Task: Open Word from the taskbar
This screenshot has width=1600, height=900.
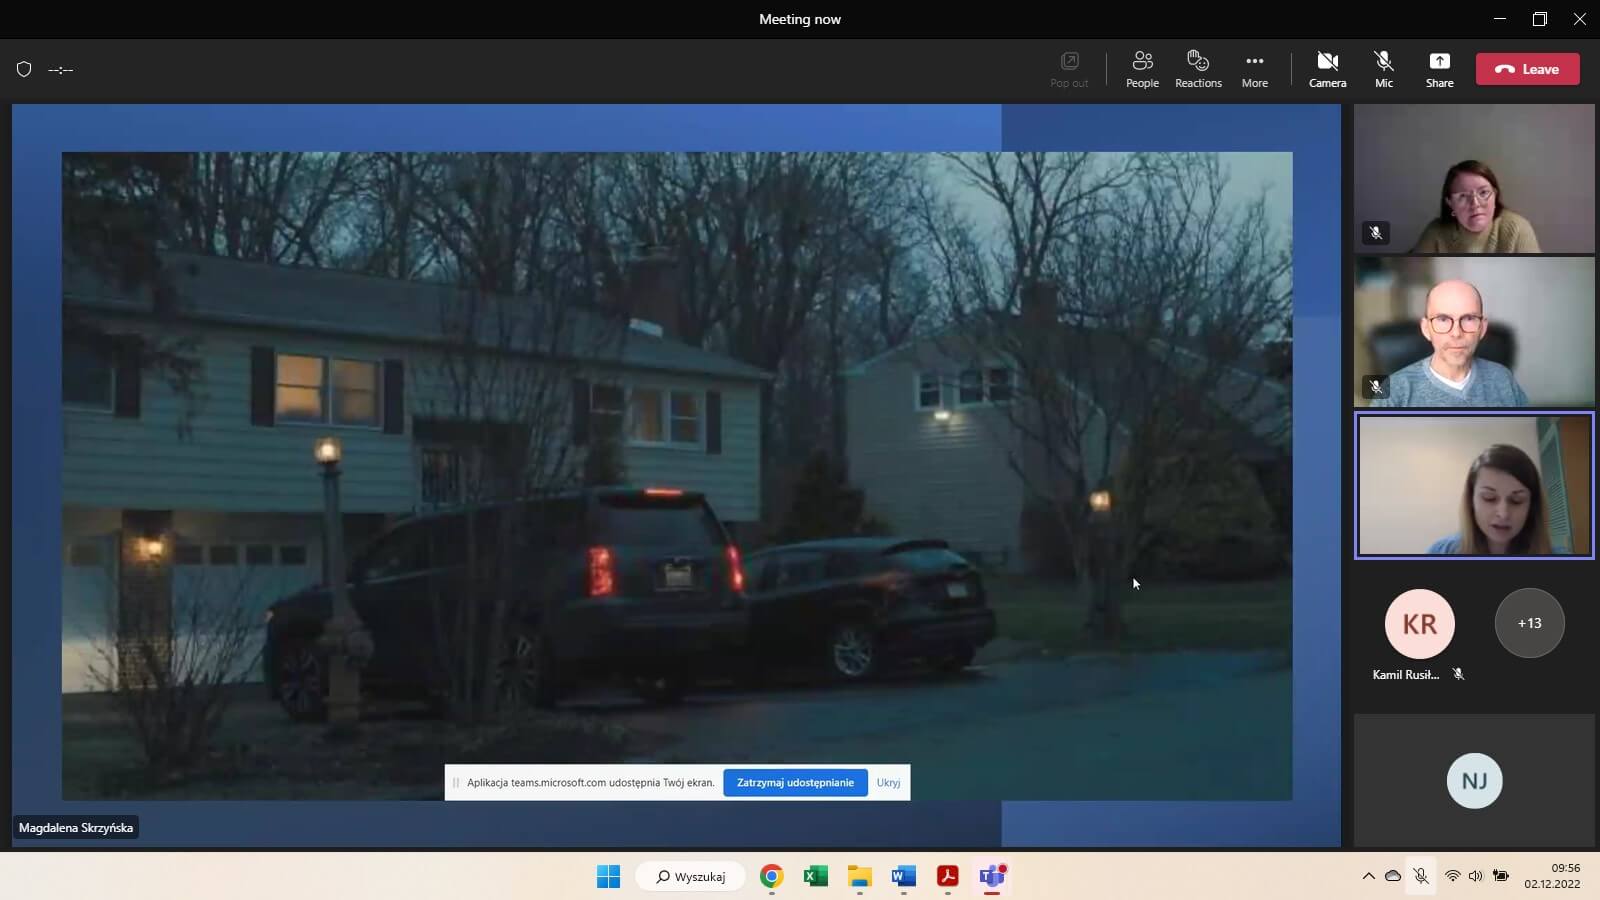Action: [904, 877]
